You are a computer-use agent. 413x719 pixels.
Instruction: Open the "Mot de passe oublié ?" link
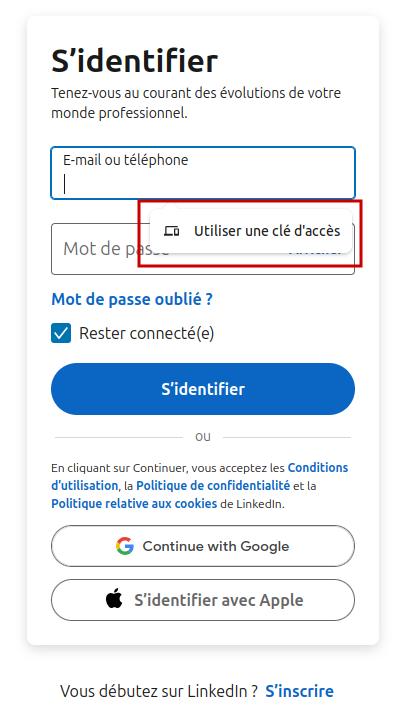pyautogui.click(x=132, y=299)
